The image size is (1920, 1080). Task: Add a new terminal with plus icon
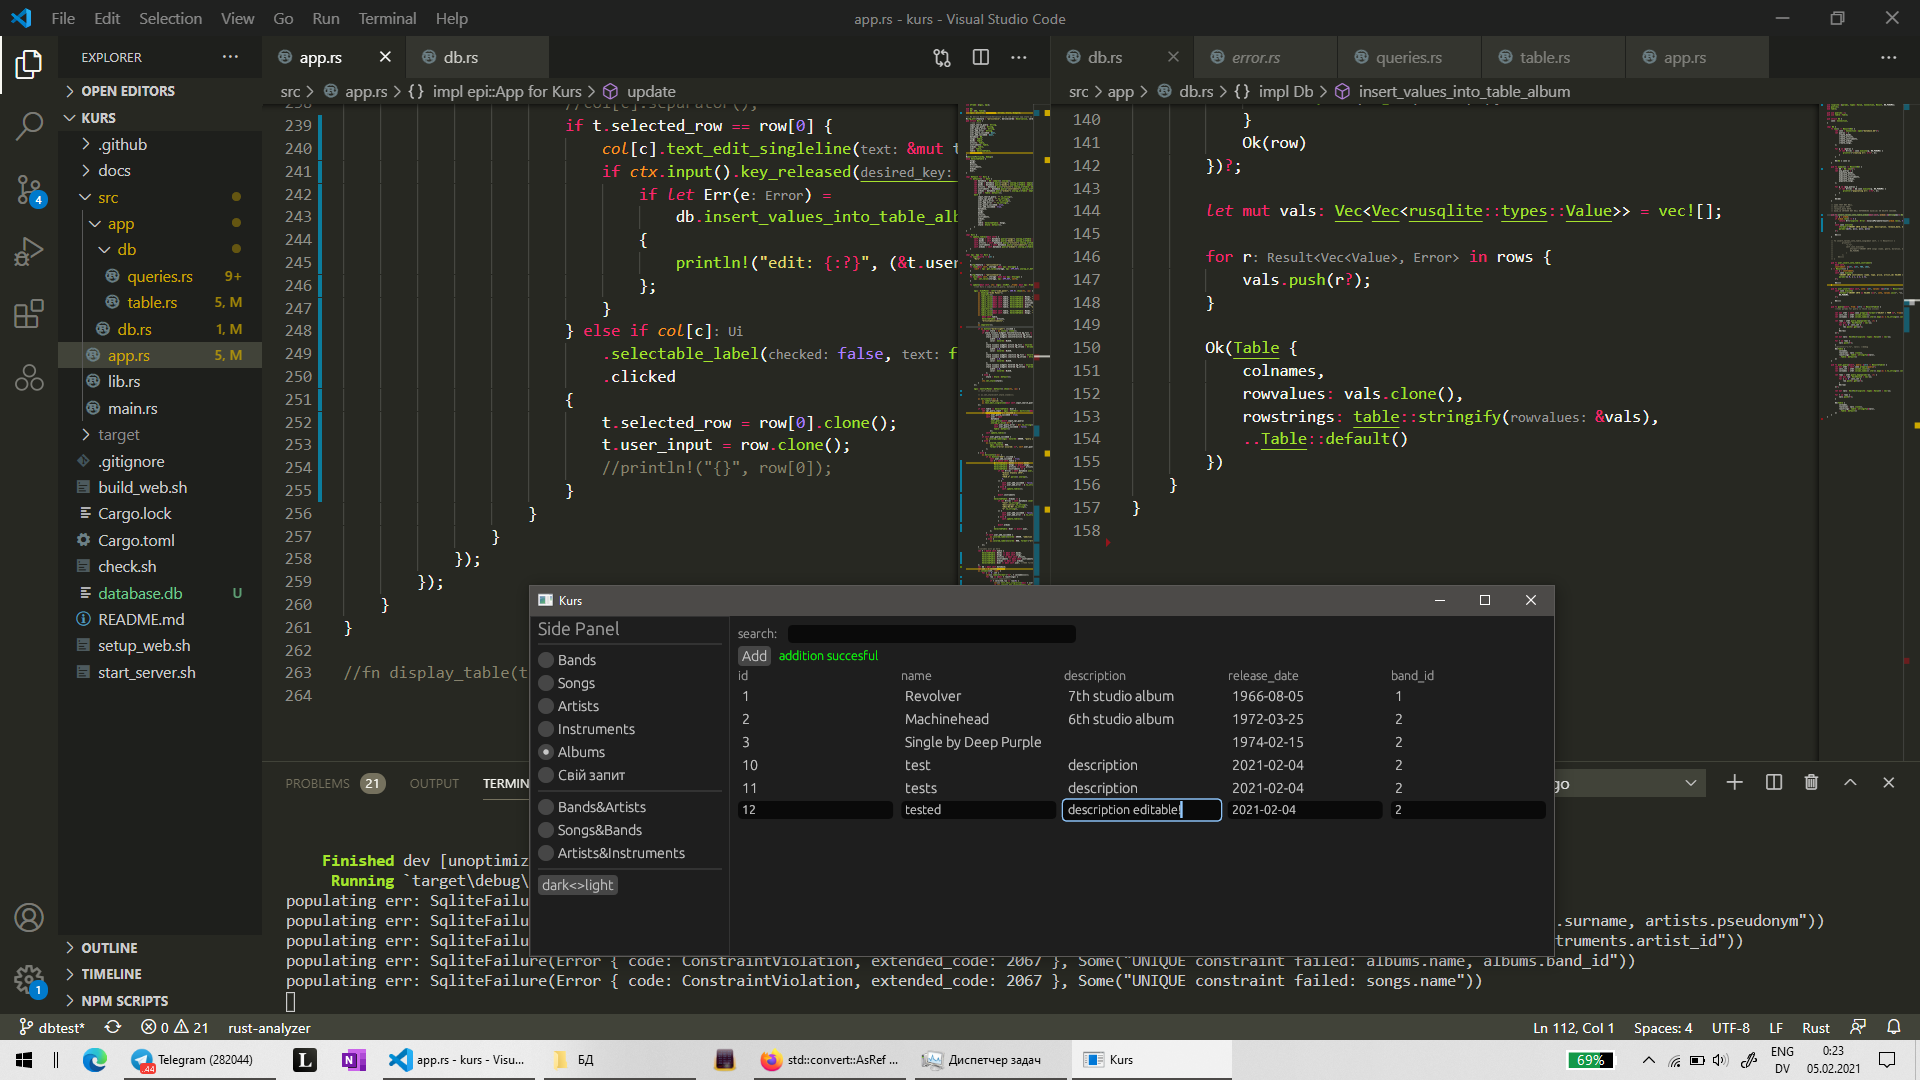(x=1735, y=783)
